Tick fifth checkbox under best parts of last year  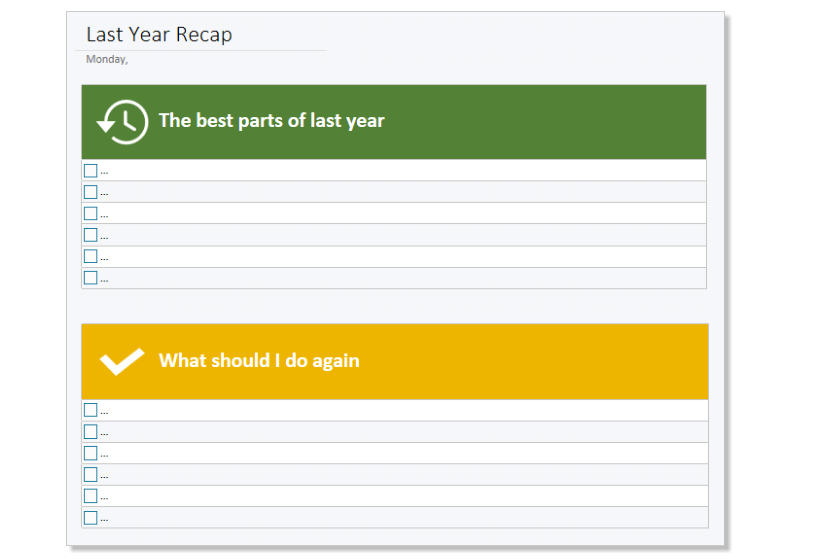90,257
